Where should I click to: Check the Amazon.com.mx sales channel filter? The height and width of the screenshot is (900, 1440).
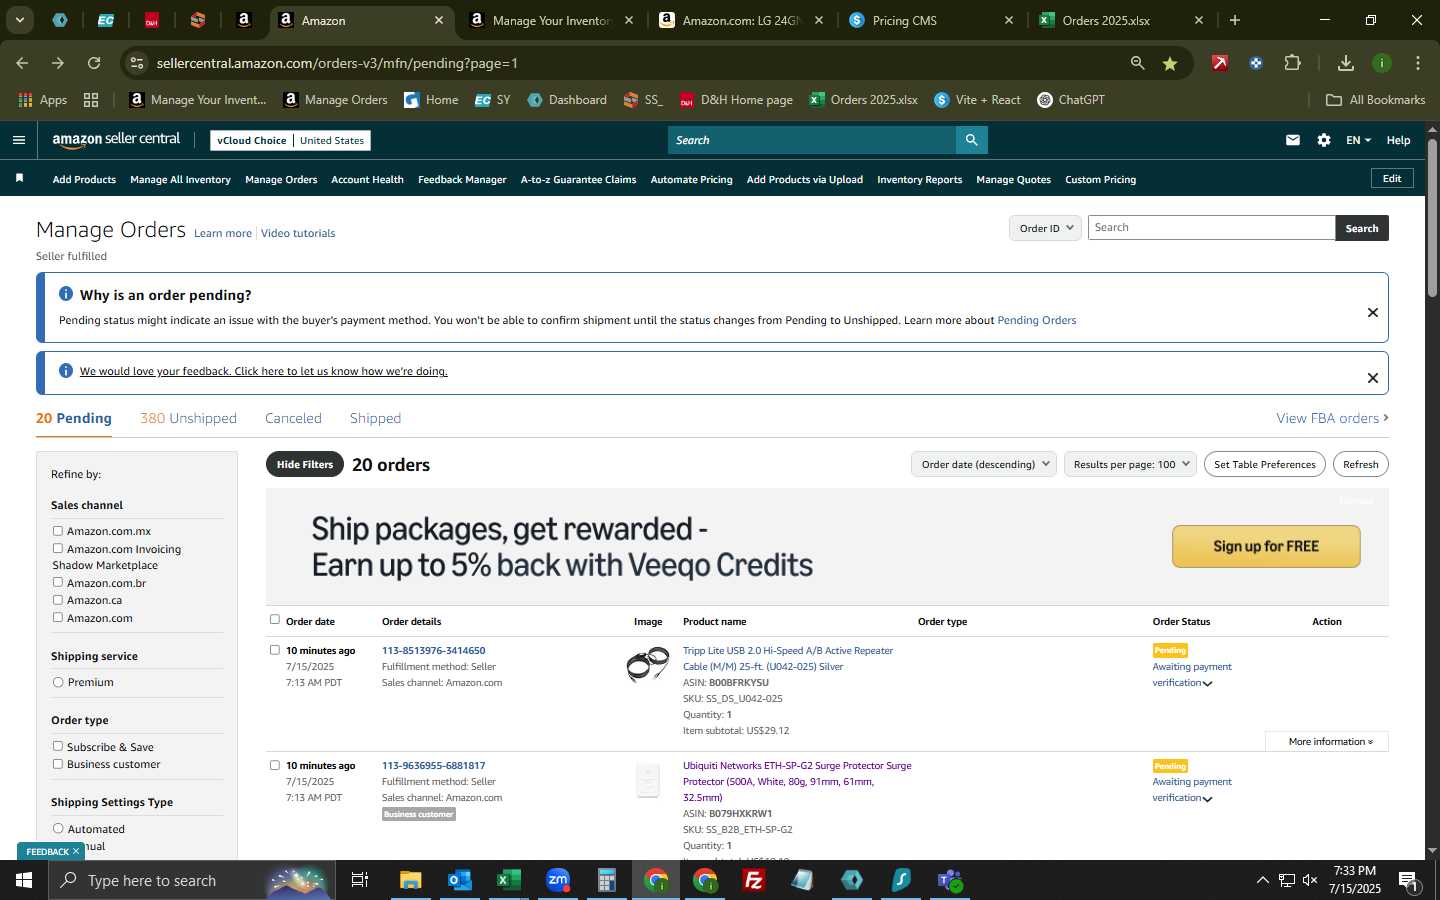click(x=58, y=531)
